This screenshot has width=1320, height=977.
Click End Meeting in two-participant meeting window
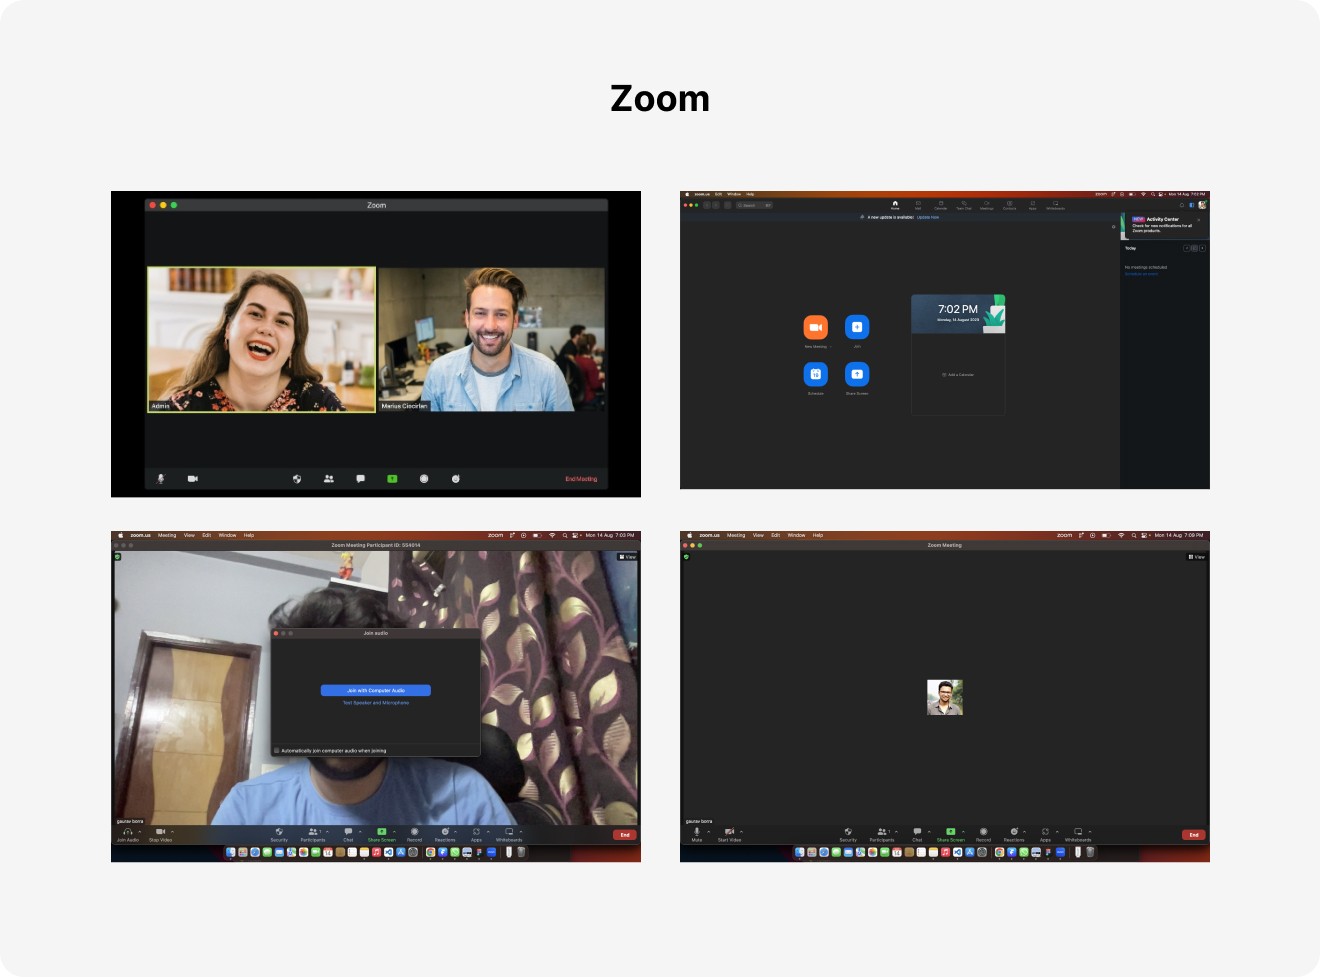click(581, 479)
